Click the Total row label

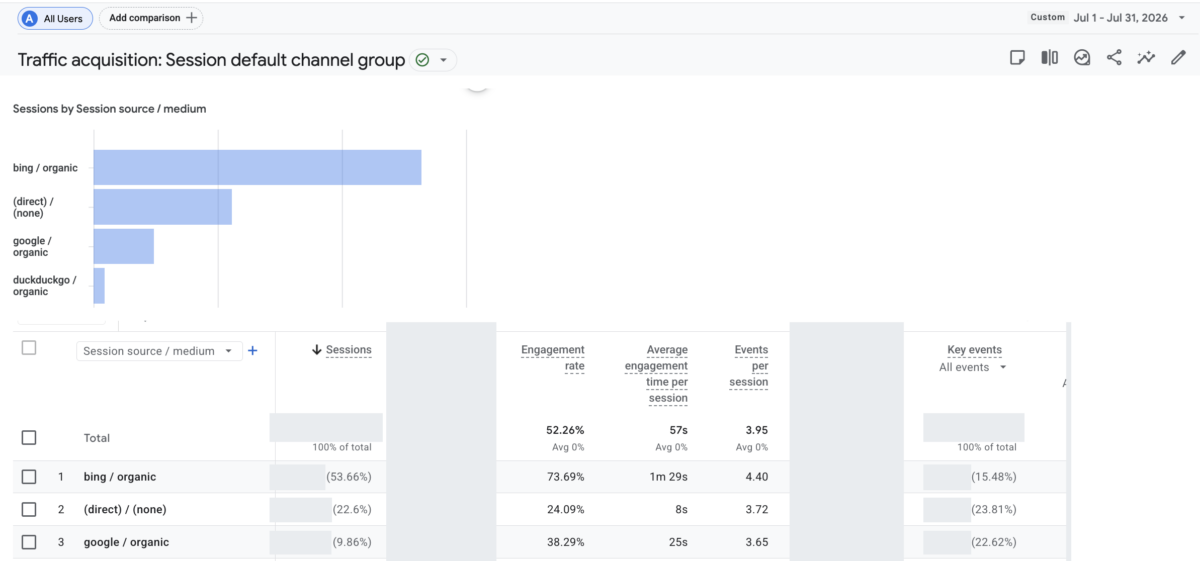[97, 438]
